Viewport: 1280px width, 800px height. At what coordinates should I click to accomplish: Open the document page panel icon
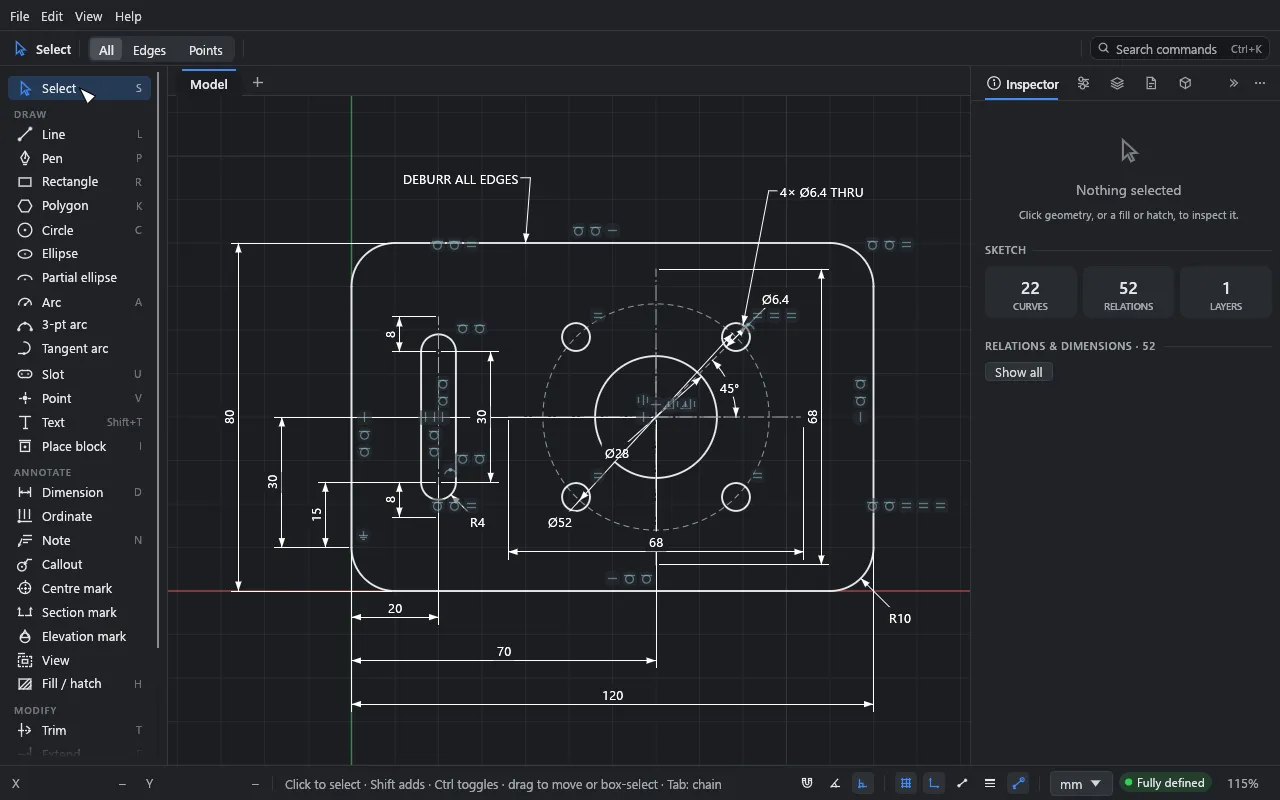click(1151, 84)
